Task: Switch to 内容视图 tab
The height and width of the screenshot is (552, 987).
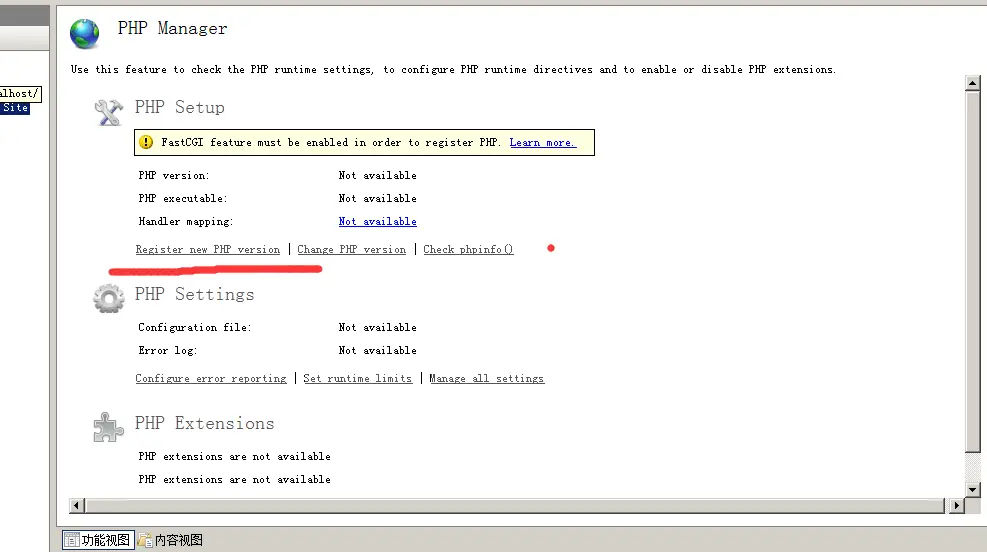Action: coord(171,540)
